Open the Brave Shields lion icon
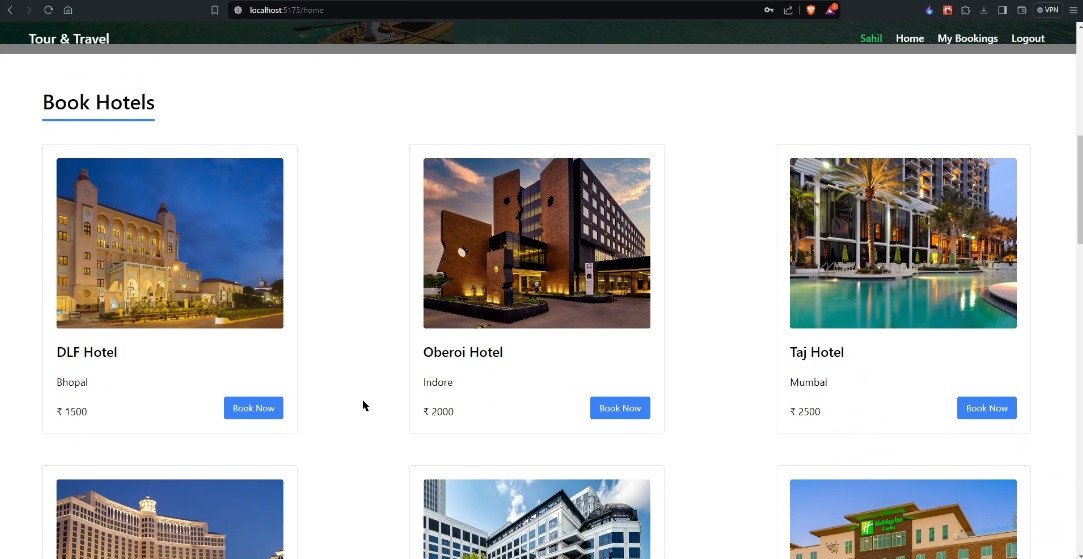 (x=811, y=10)
